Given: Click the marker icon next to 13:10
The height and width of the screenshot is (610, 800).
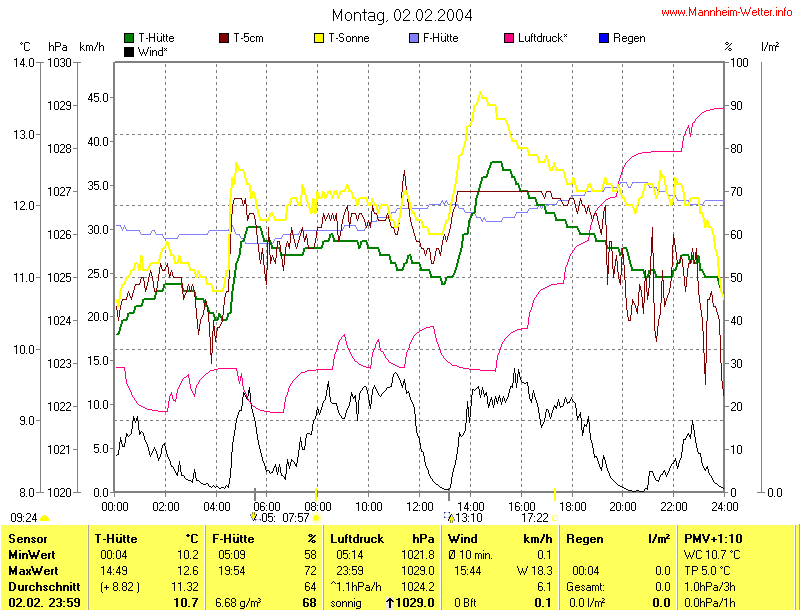Looking at the screenshot, I should pos(449,517).
